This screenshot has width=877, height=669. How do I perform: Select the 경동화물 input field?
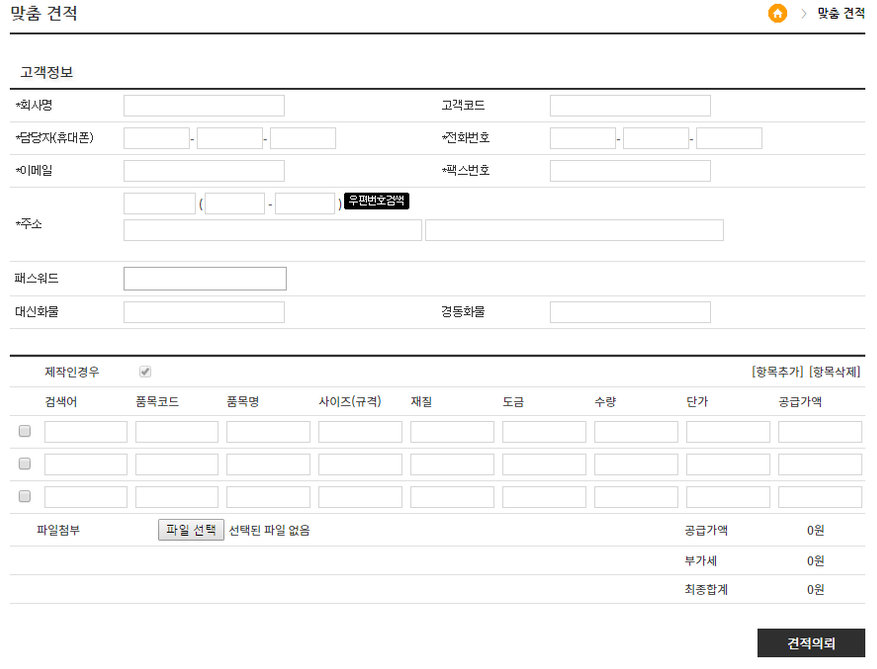[x=630, y=313]
